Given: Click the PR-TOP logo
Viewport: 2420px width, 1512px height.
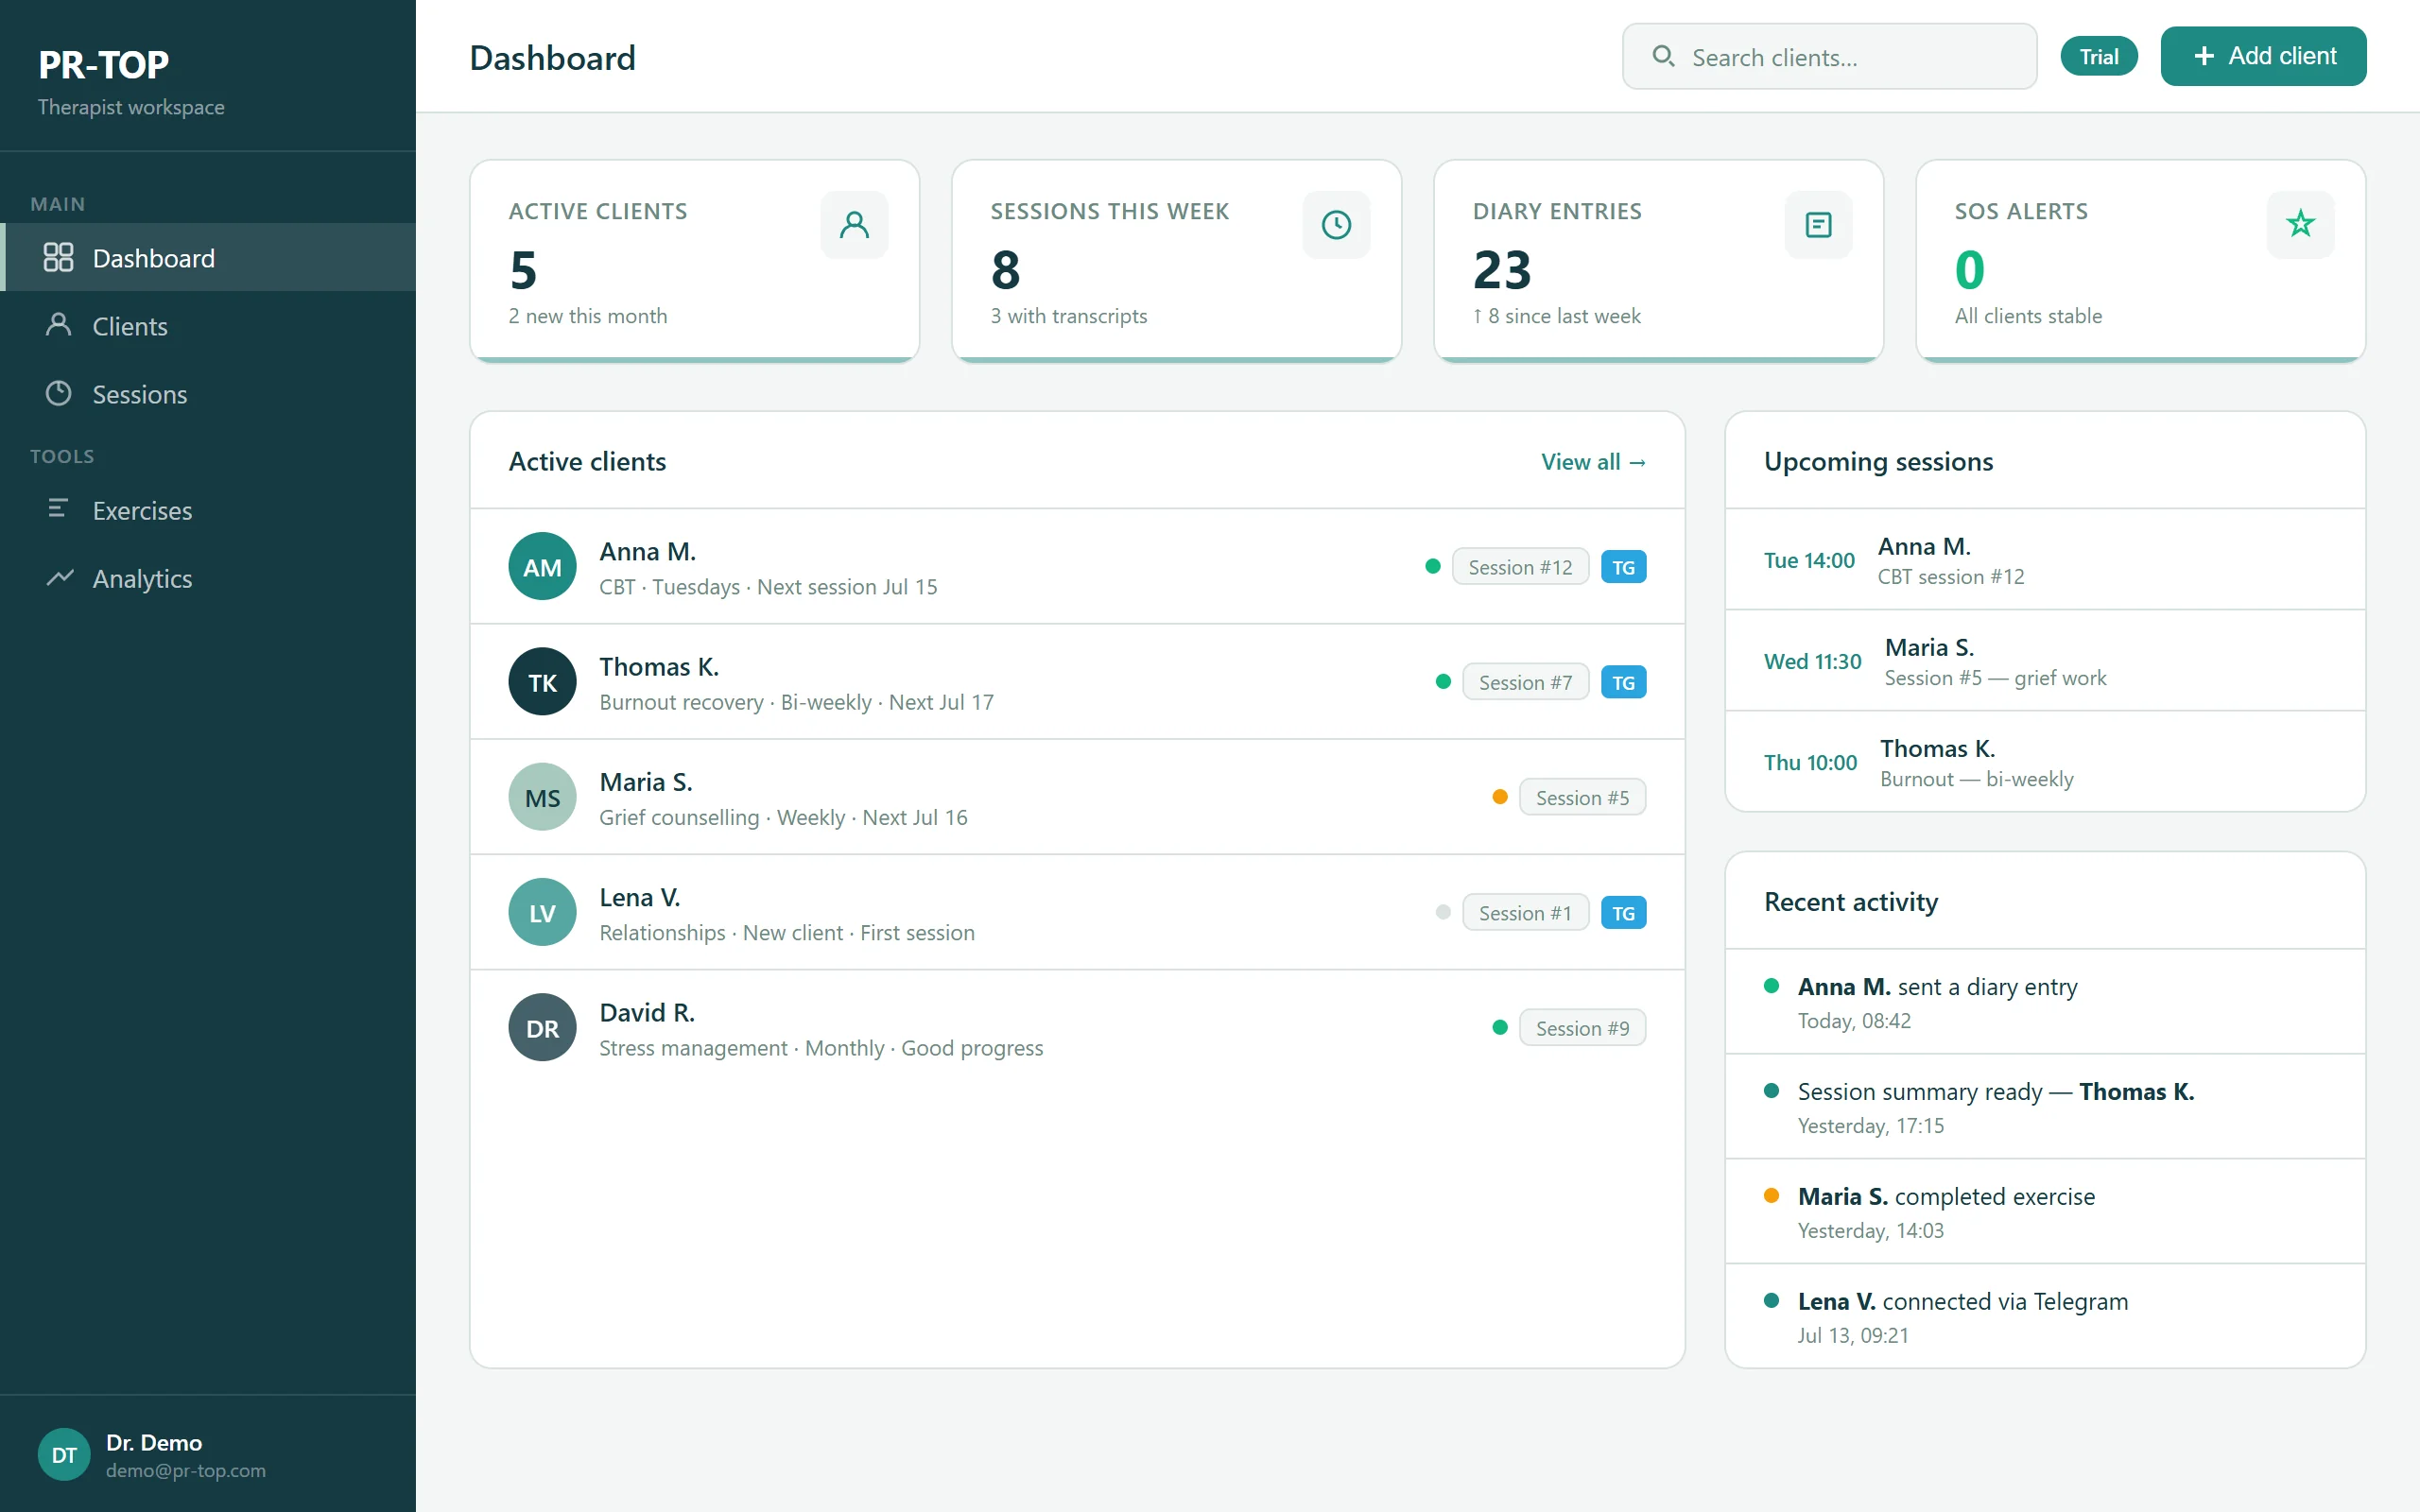Looking at the screenshot, I should pos(103,65).
